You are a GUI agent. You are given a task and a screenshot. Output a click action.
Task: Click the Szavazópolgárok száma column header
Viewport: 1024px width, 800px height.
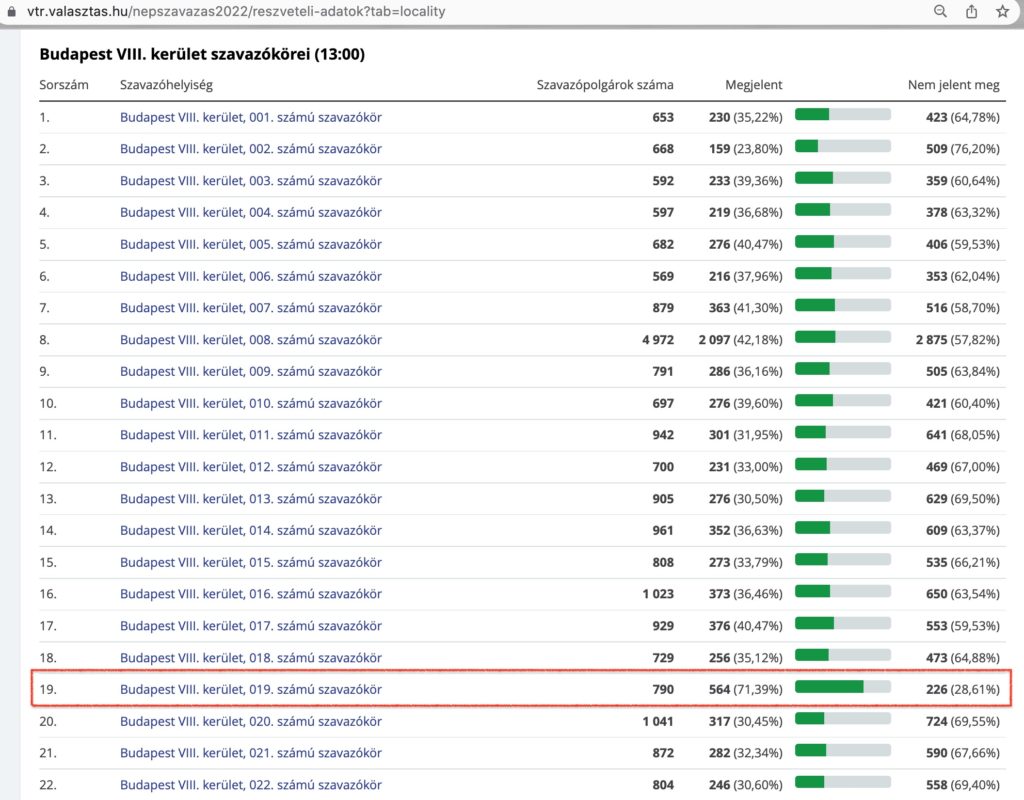tap(605, 85)
